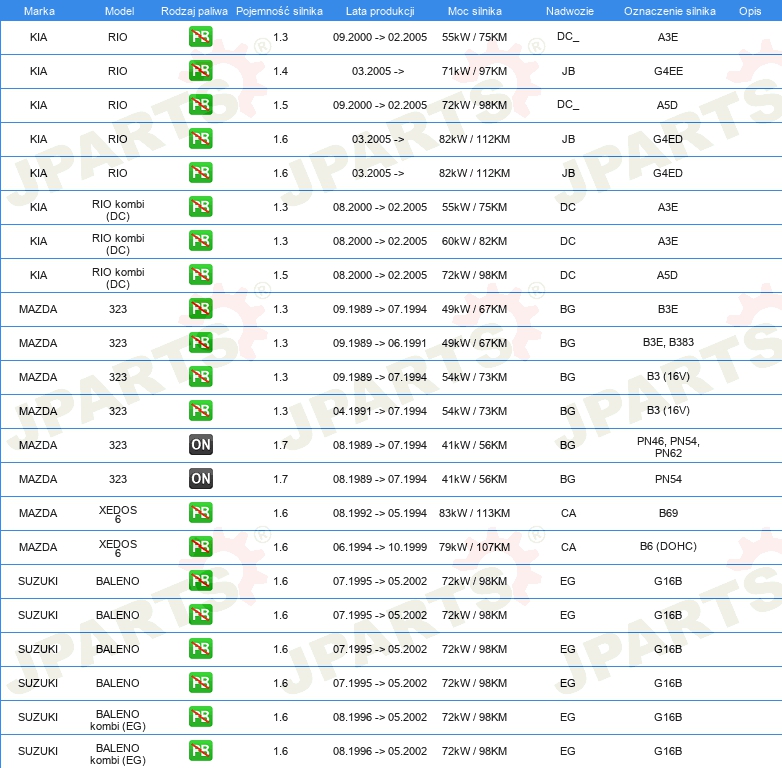Click the Pojemność silnika column header
The image size is (782, 768).
click(x=279, y=11)
